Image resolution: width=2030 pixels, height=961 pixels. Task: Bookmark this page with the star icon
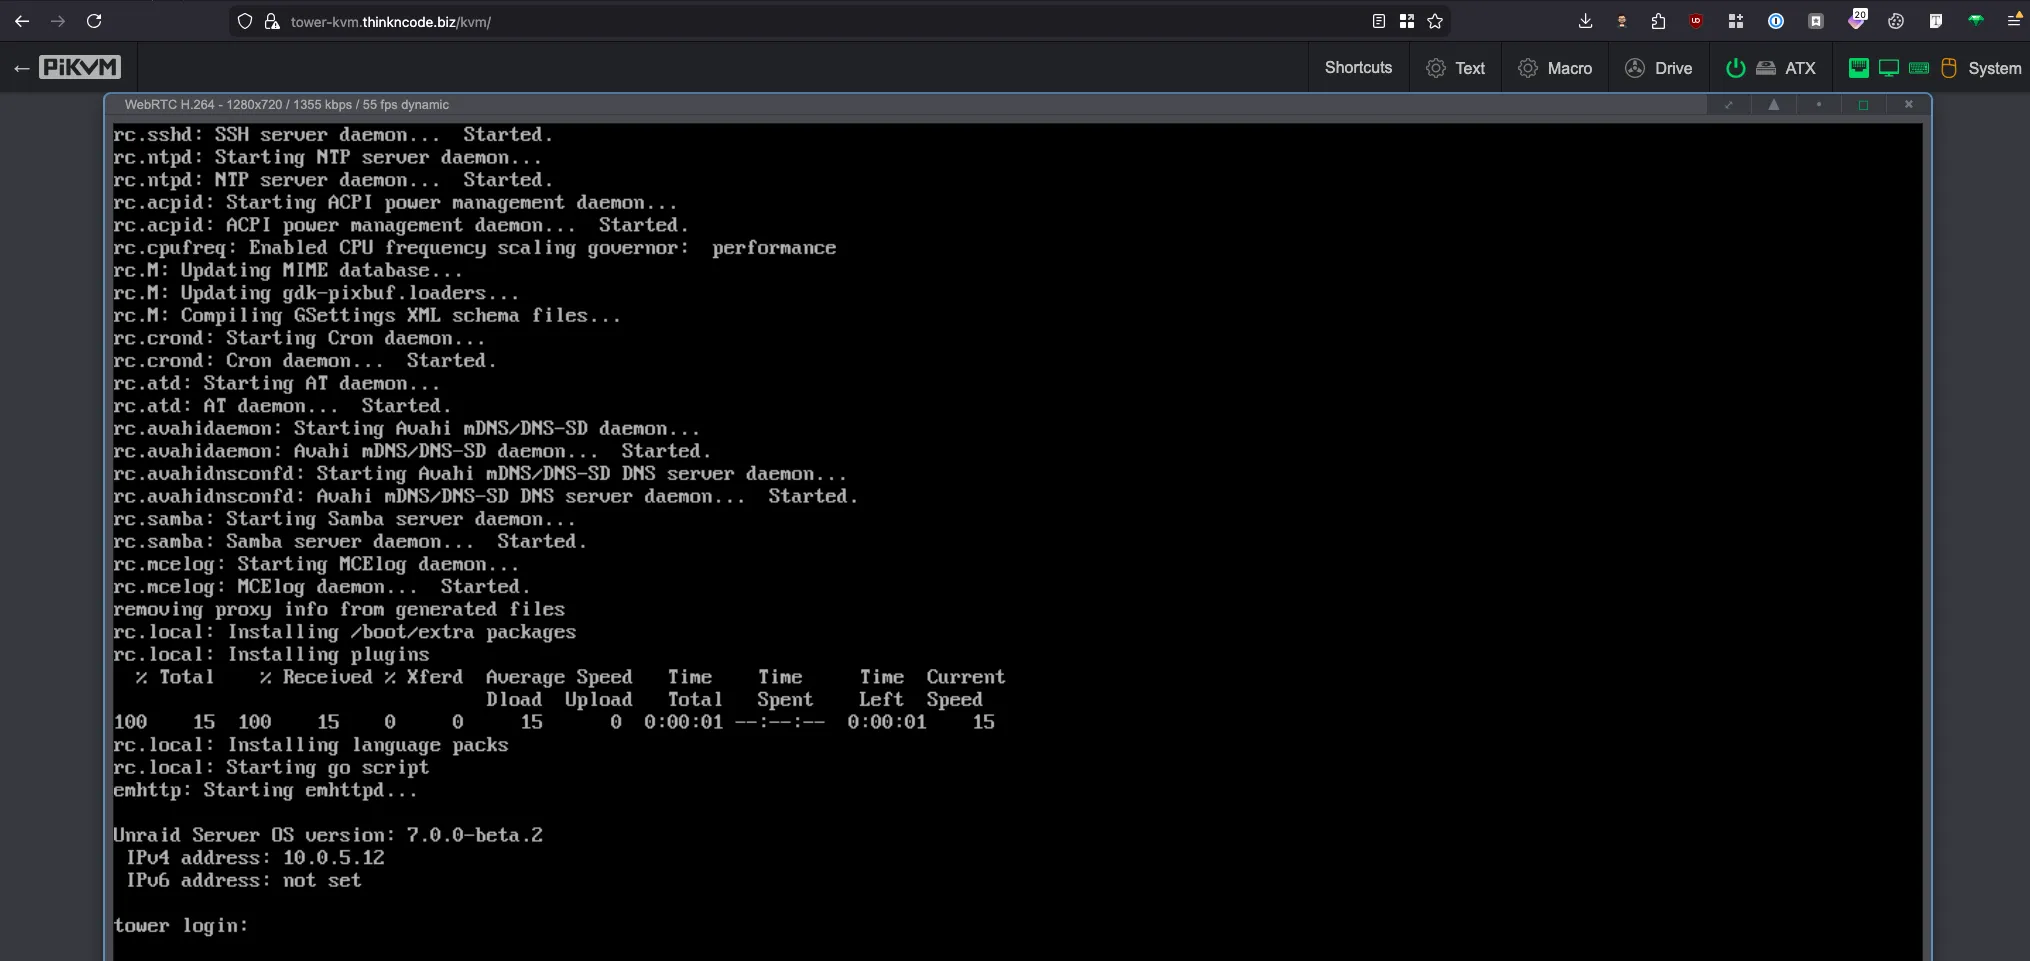click(1435, 21)
